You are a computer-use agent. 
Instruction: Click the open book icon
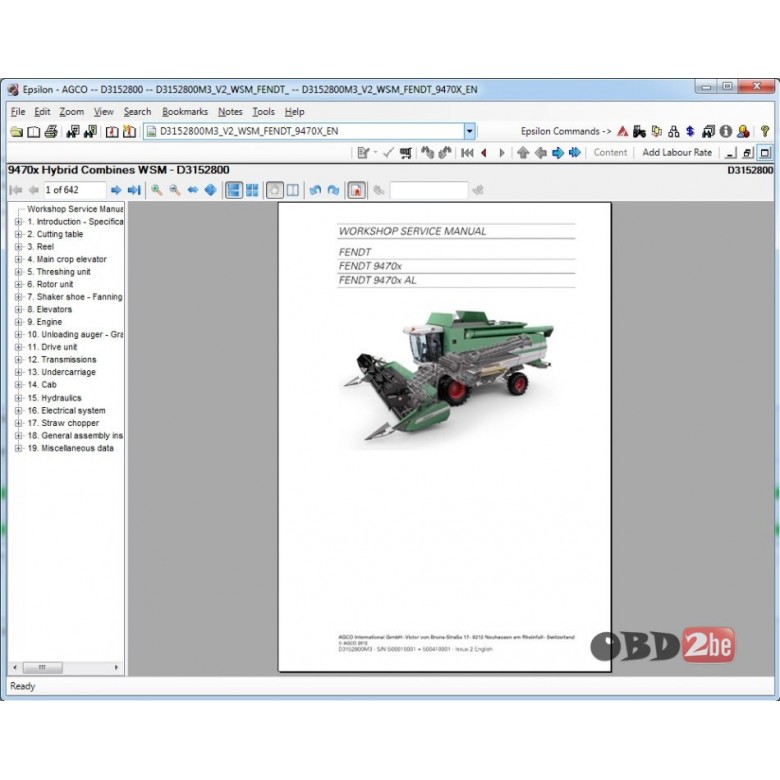pyautogui.click(x=33, y=132)
